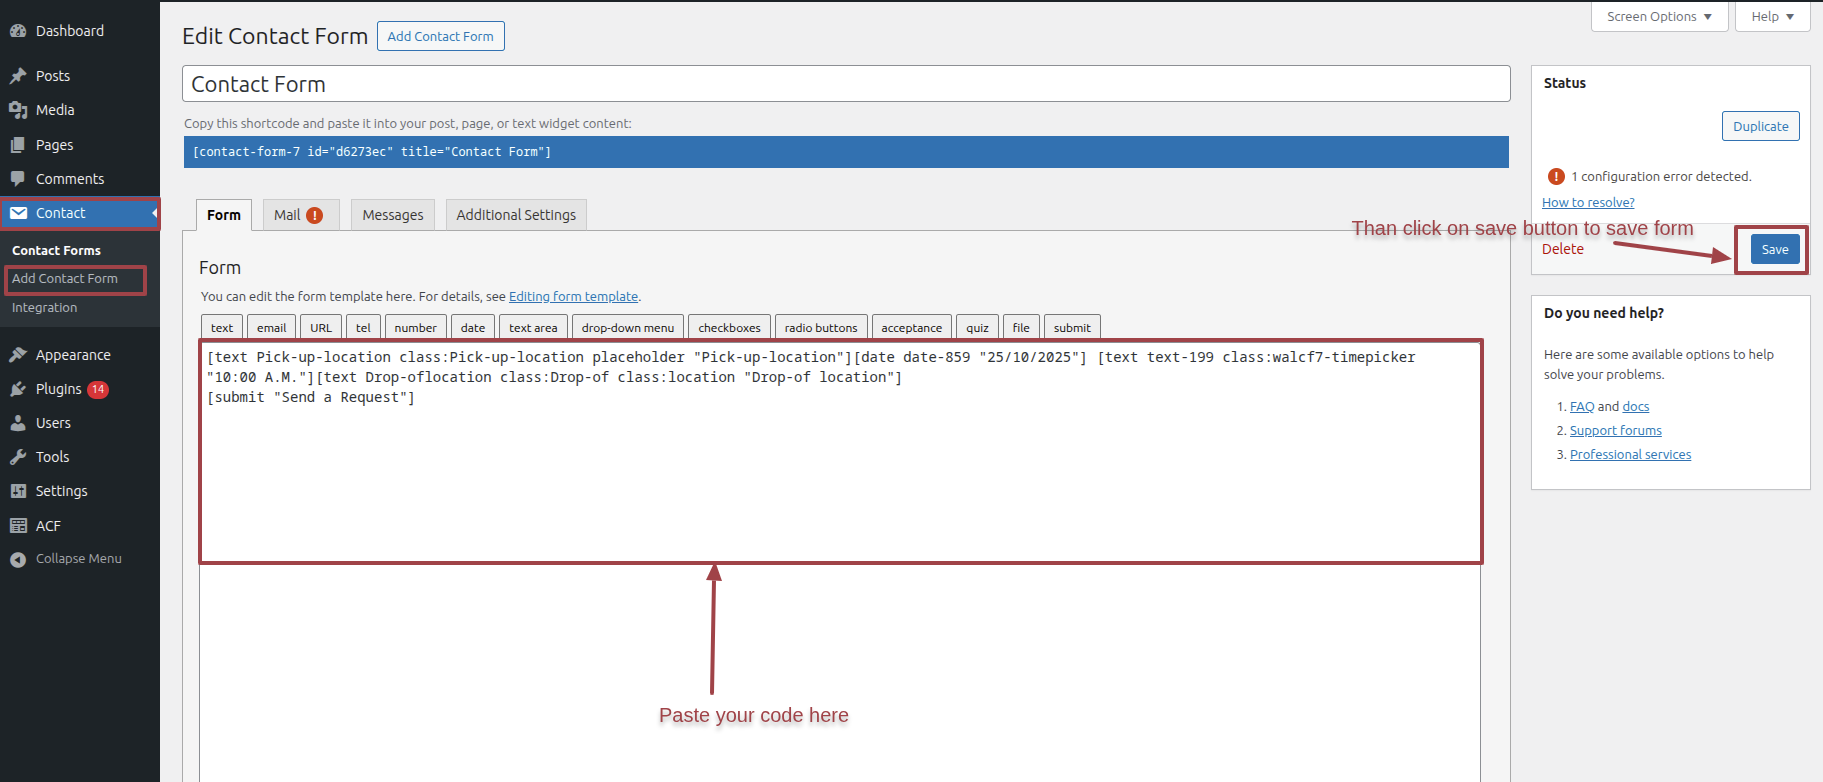The height and width of the screenshot is (782, 1823).
Task: Click the ACF menu icon
Action: pos(18,526)
